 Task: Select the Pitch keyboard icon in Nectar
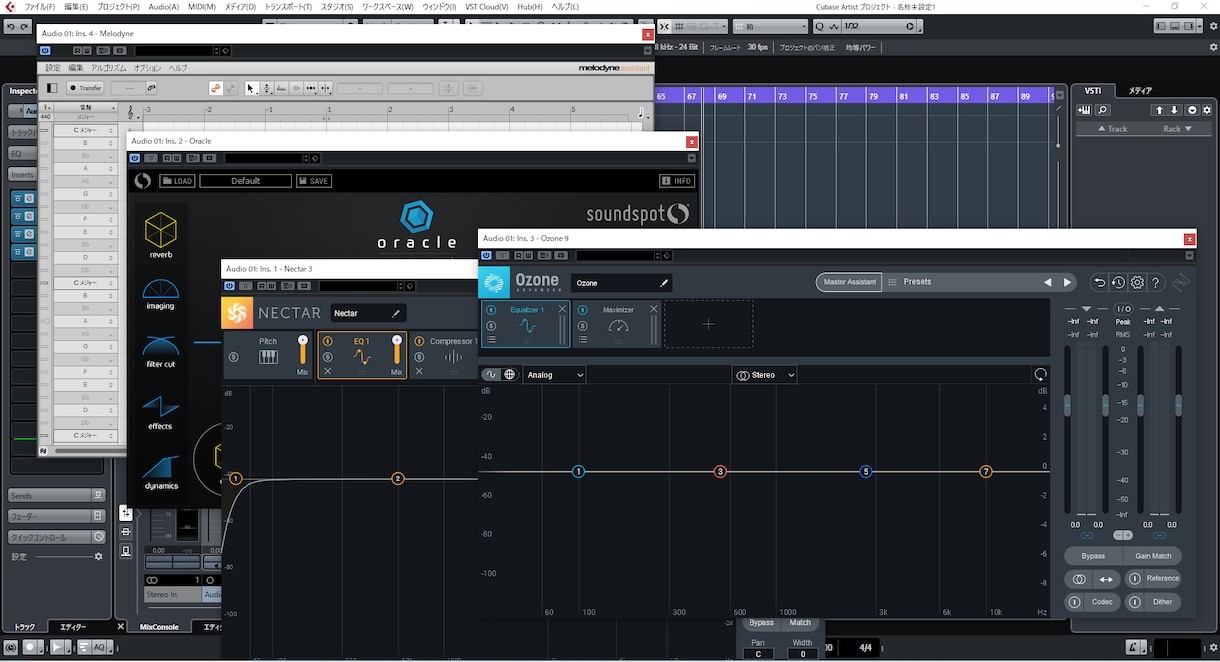268,357
